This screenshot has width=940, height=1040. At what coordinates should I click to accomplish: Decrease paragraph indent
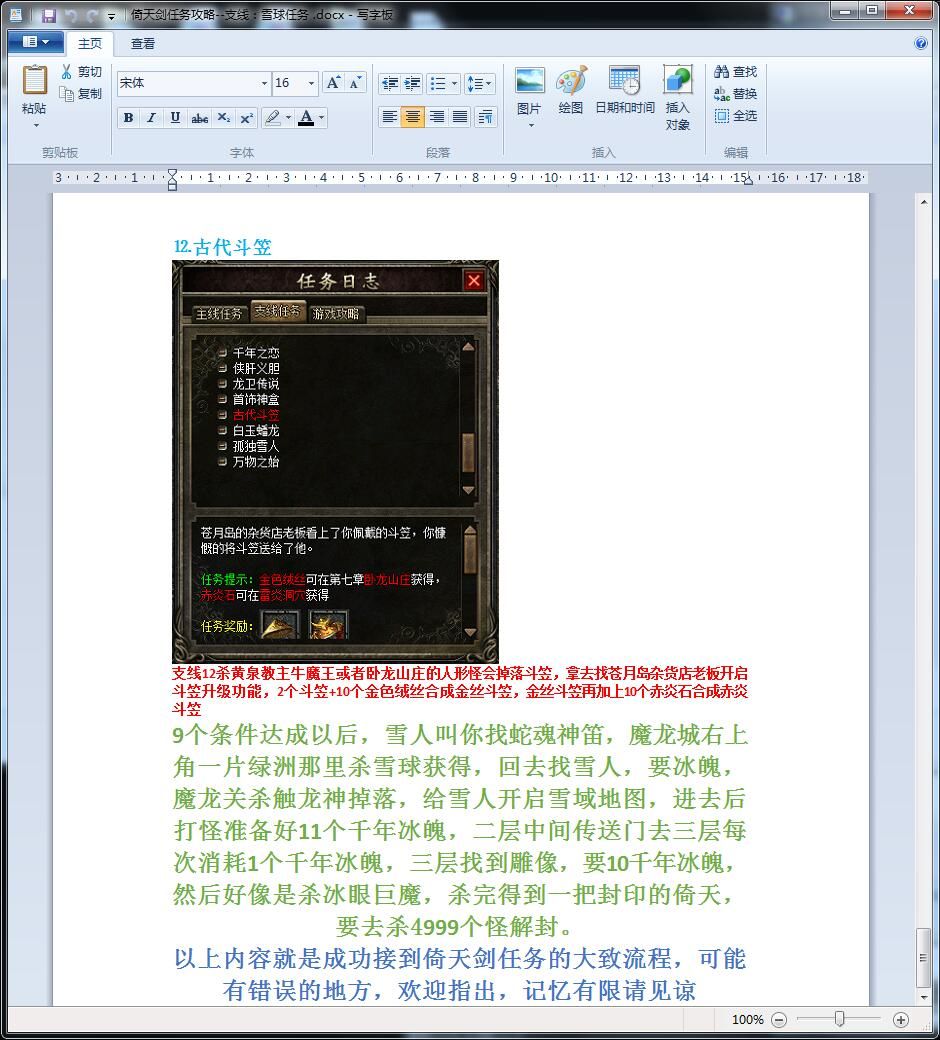(x=389, y=84)
